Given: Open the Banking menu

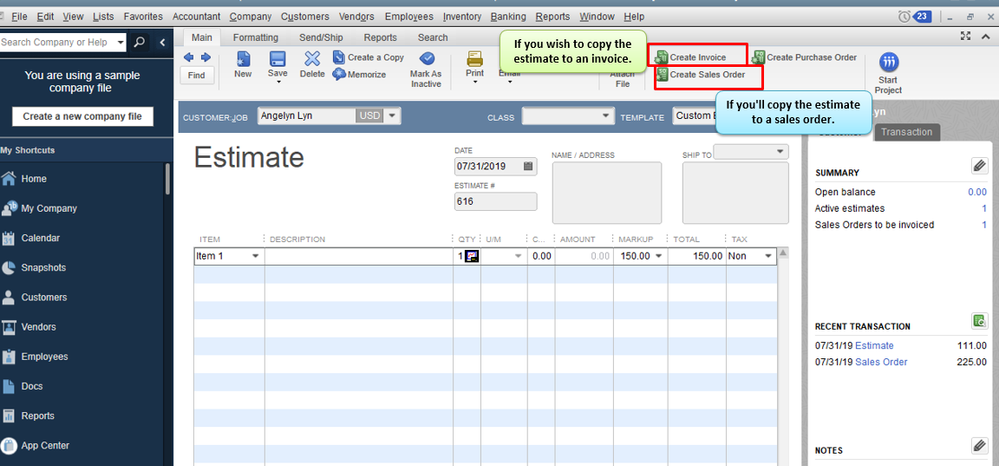Looking at the screenshot, I should pos(508,17).
